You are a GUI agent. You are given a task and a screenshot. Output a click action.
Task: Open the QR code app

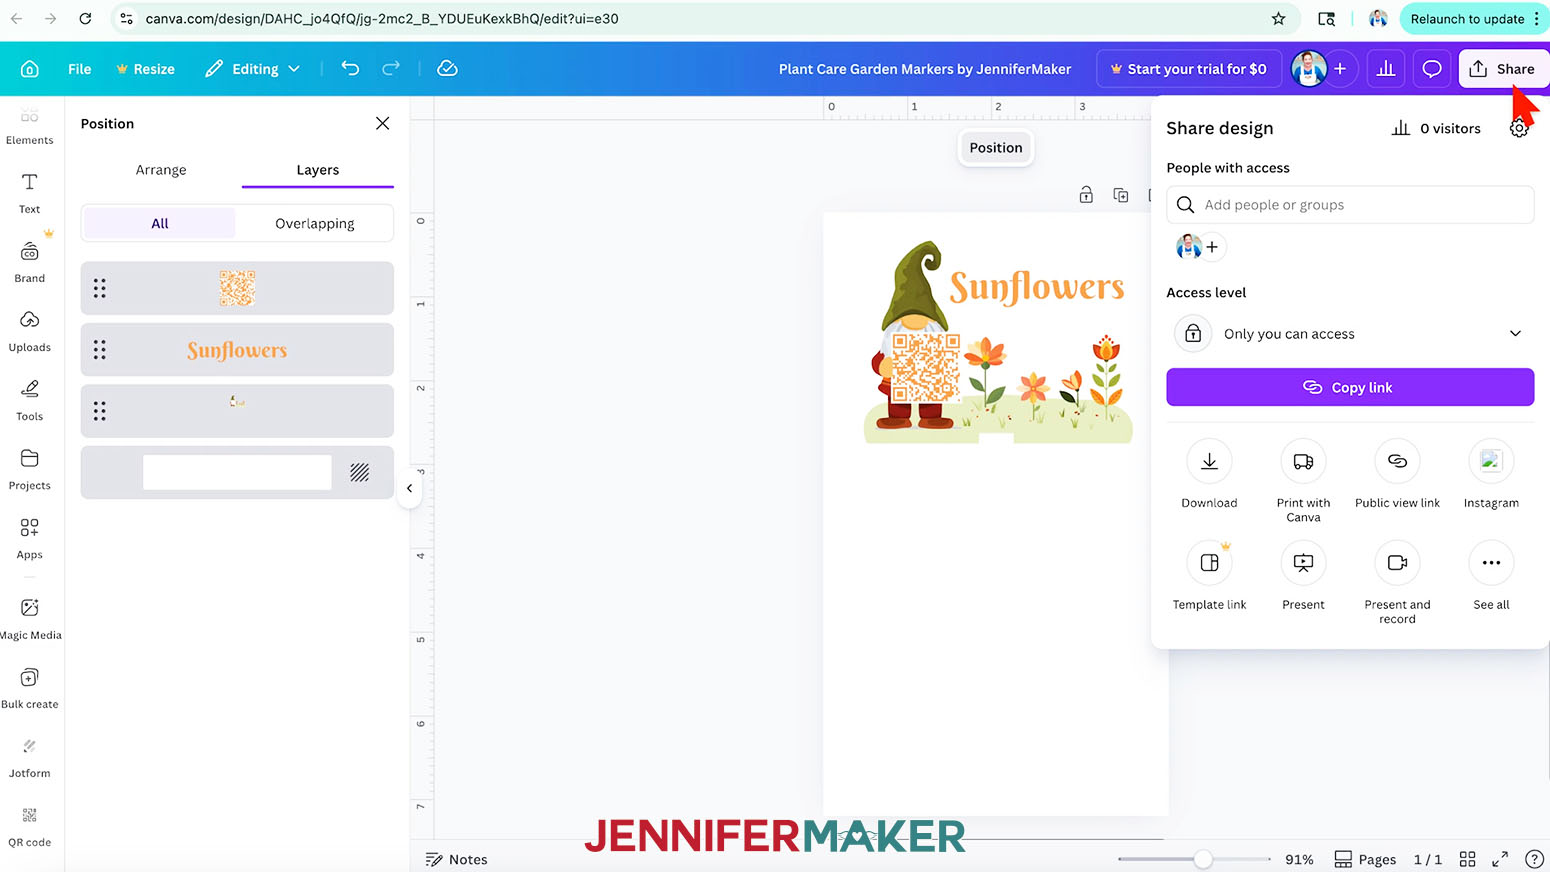point(30,826)
